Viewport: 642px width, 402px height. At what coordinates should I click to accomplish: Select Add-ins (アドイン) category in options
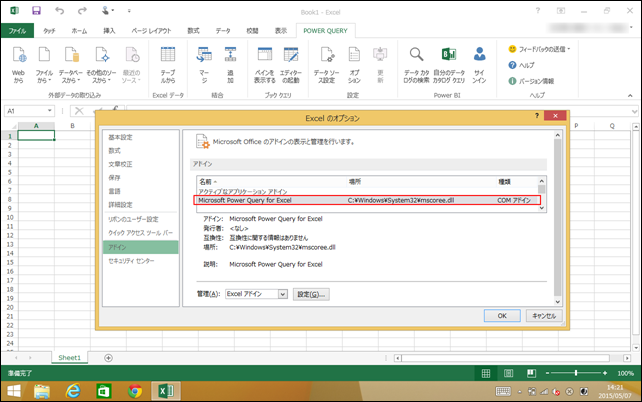tap(141, 247)
